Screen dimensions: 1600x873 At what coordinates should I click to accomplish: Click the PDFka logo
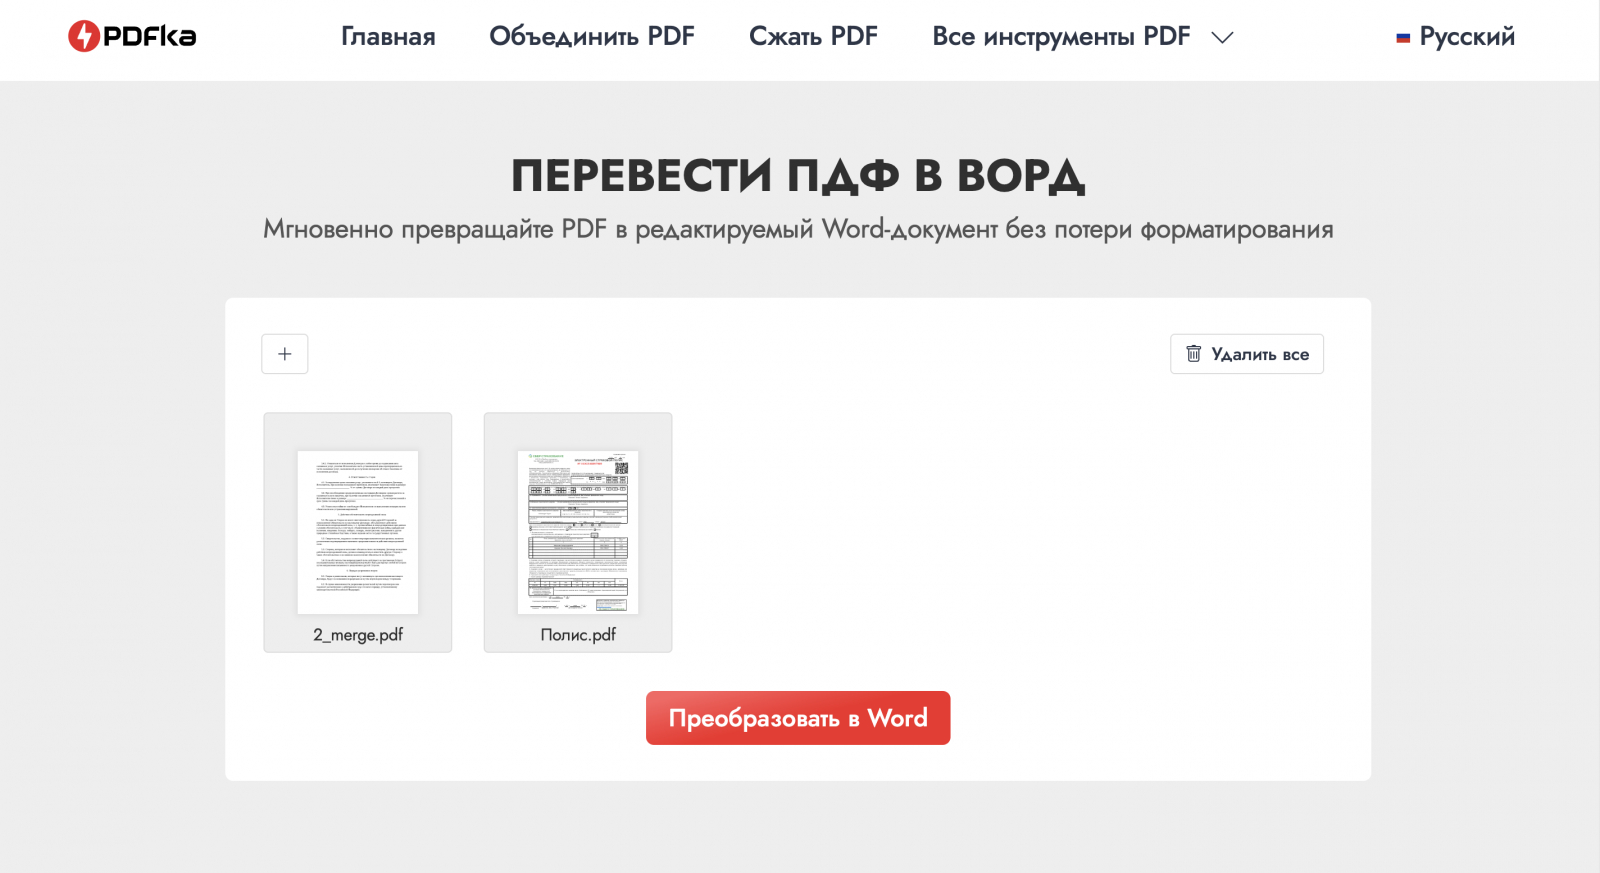pyautogui.click(x=132, y=36)
